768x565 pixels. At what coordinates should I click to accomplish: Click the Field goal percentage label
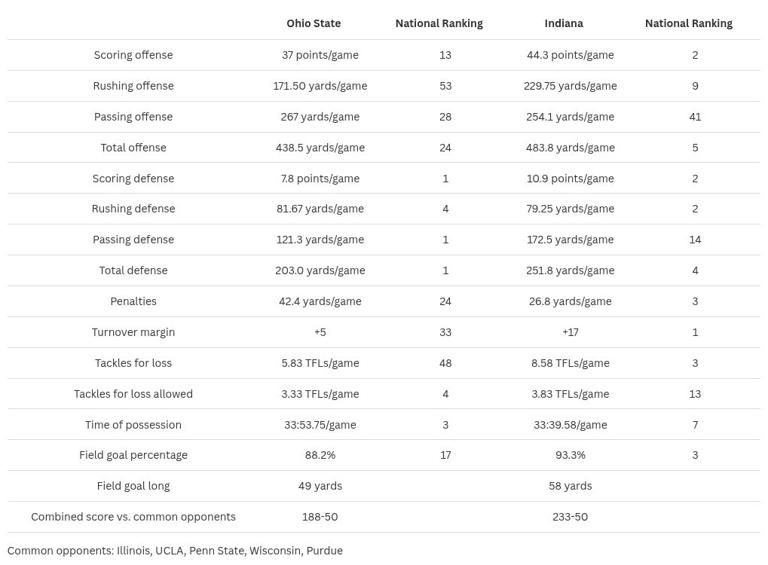point(133,455)
